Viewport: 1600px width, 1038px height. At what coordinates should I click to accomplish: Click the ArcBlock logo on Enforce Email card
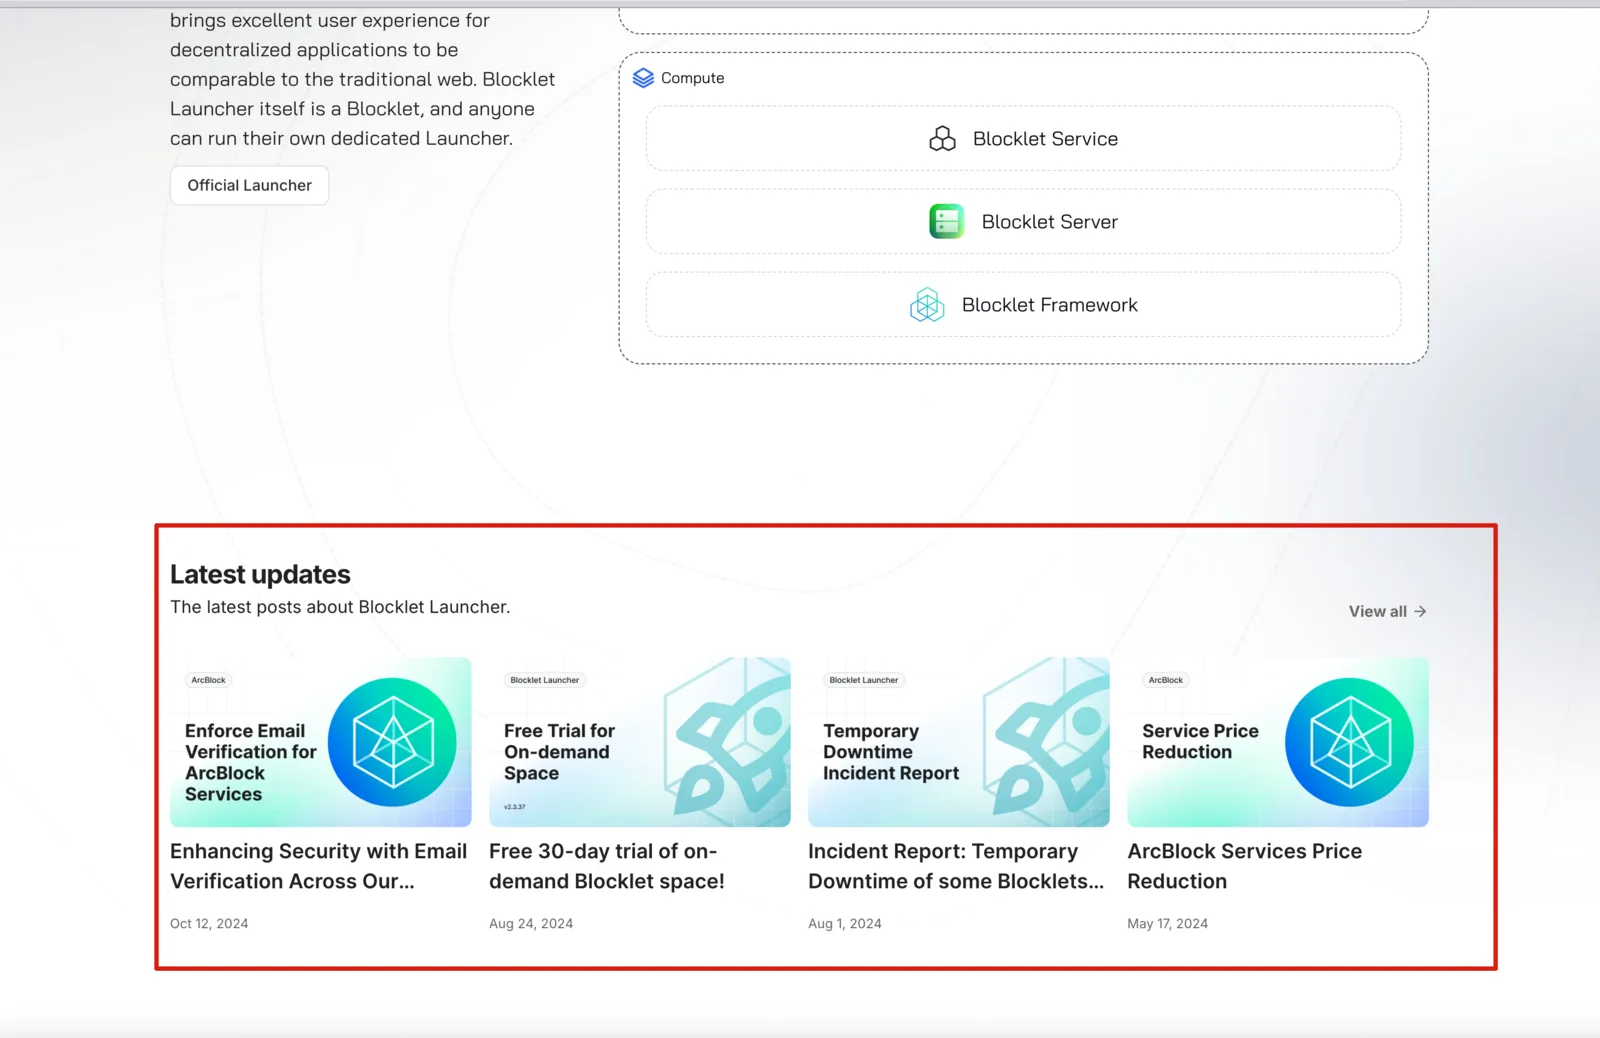392,742
